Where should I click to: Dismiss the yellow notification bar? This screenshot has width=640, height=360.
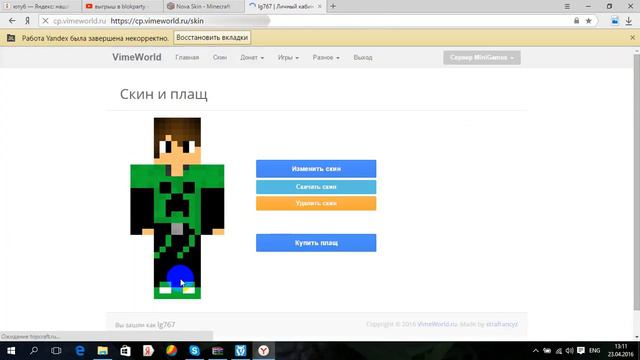point(632,38)
